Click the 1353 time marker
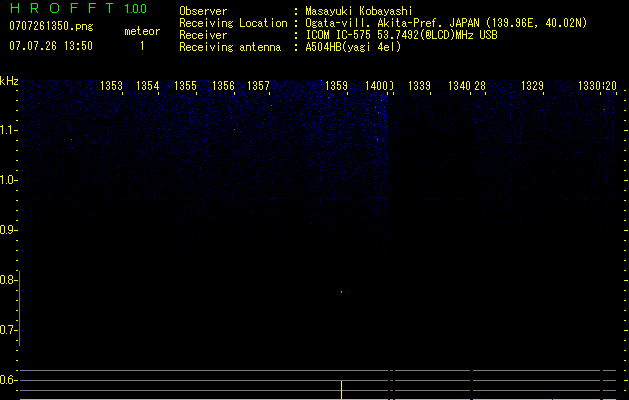The image size is (629, 400). coord(111,86)
